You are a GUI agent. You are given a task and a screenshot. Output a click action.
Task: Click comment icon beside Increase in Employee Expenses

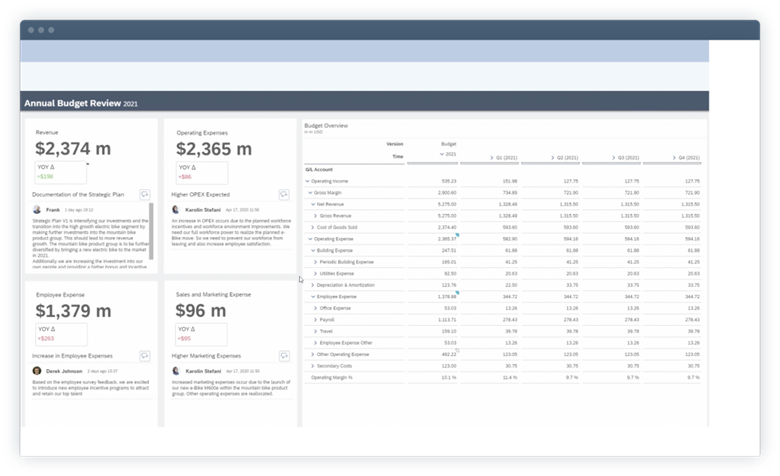click(x=145, y=354)
